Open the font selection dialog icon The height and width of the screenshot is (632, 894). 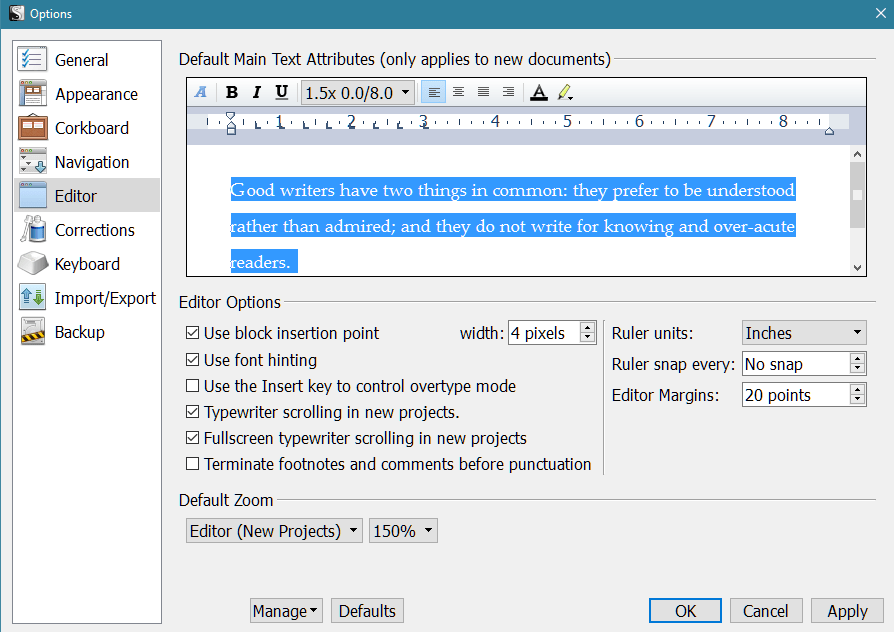coord(201,92)
